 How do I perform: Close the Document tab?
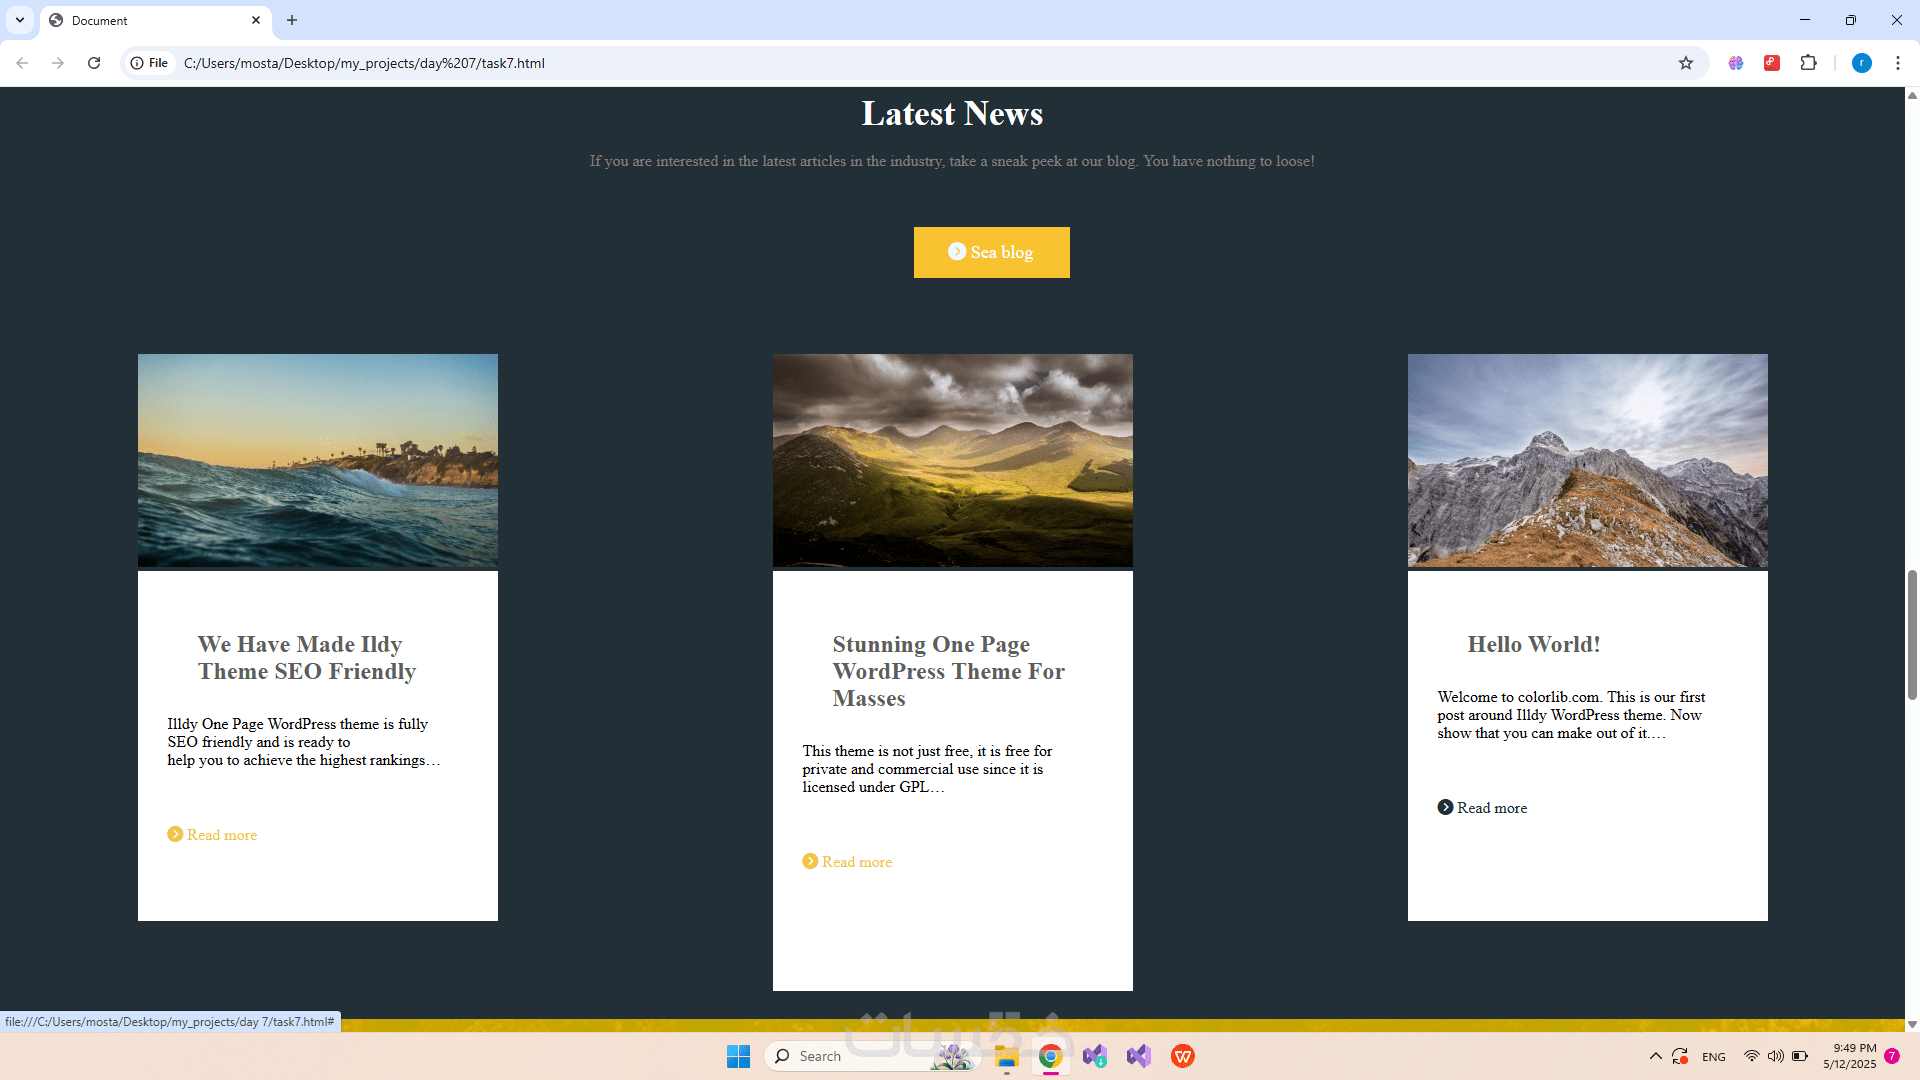click(x=256, y=20)
